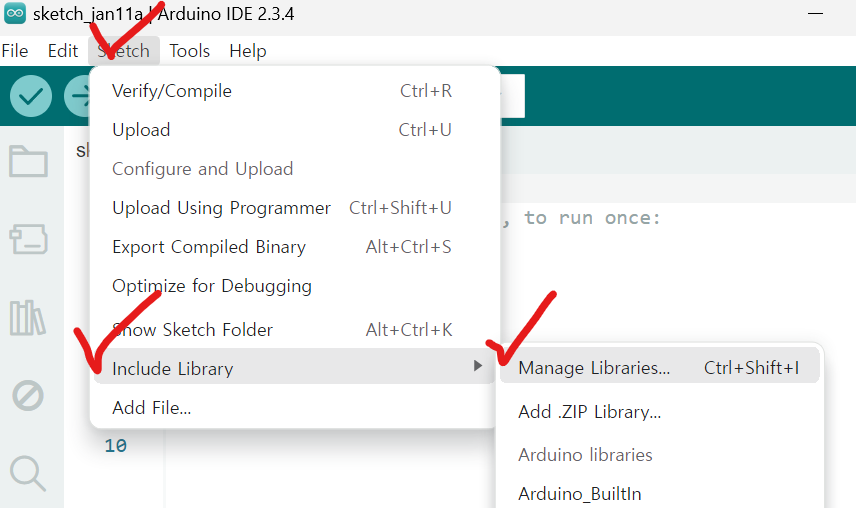
Task: Choose Upload from Sketch menu
Action: pyautogui.click(x=295, y=130)
